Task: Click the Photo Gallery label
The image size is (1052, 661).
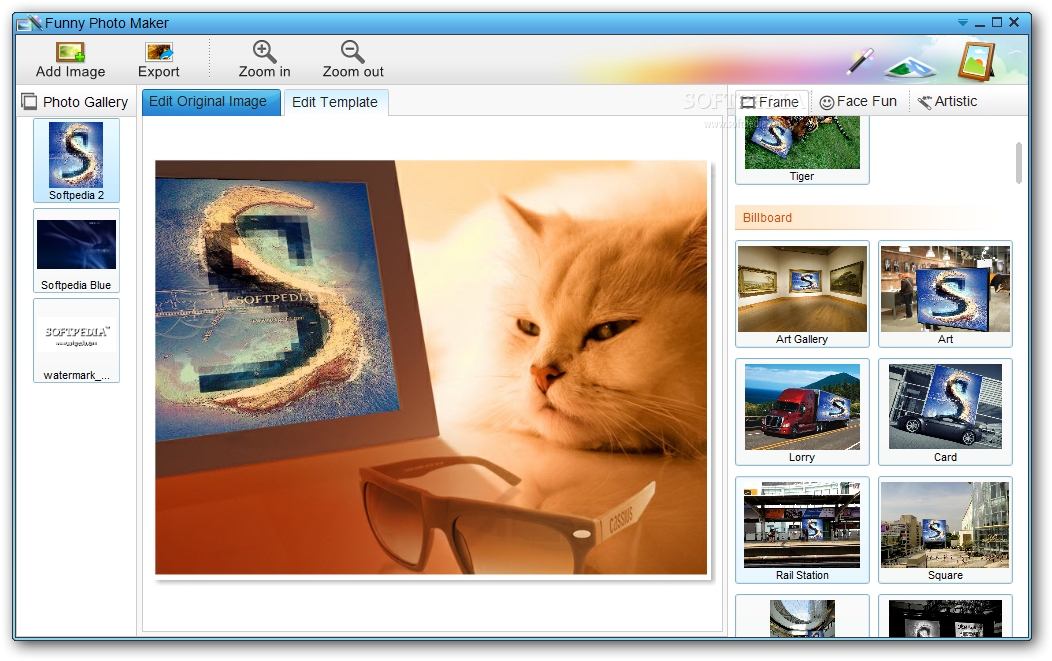Action: point(85,102)
